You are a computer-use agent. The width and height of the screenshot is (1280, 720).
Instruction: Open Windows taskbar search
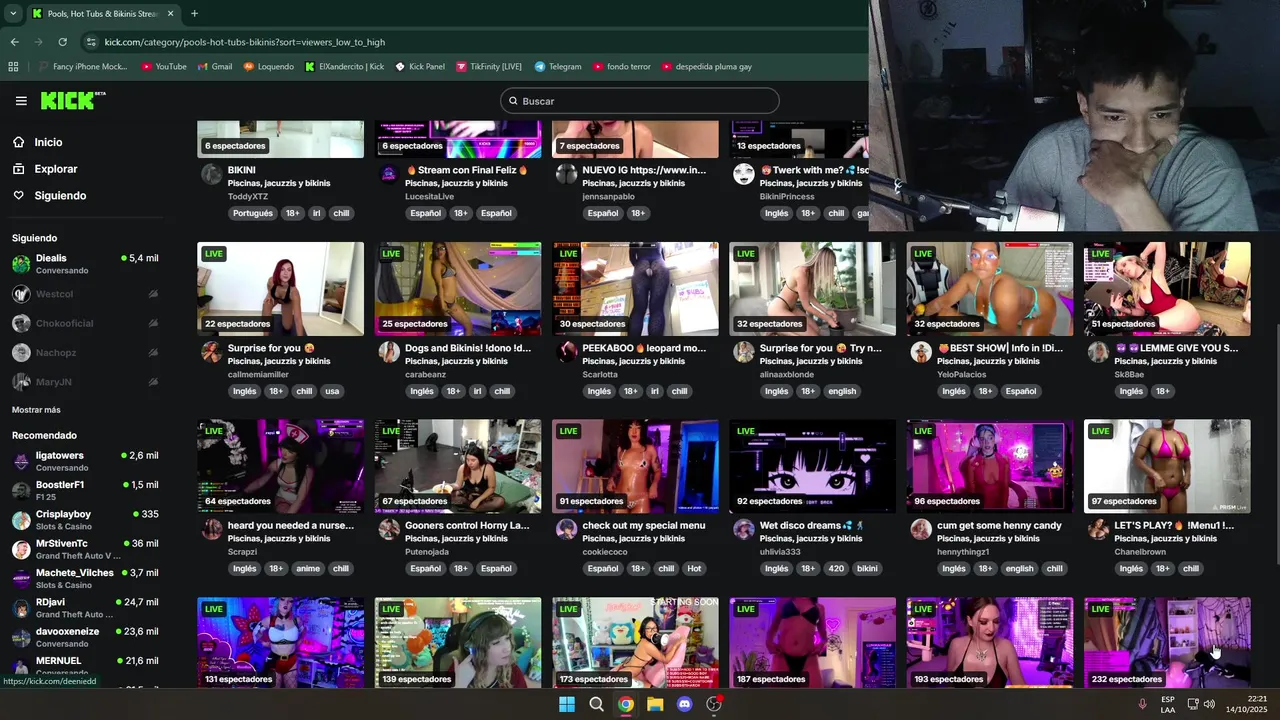[596, 704]
